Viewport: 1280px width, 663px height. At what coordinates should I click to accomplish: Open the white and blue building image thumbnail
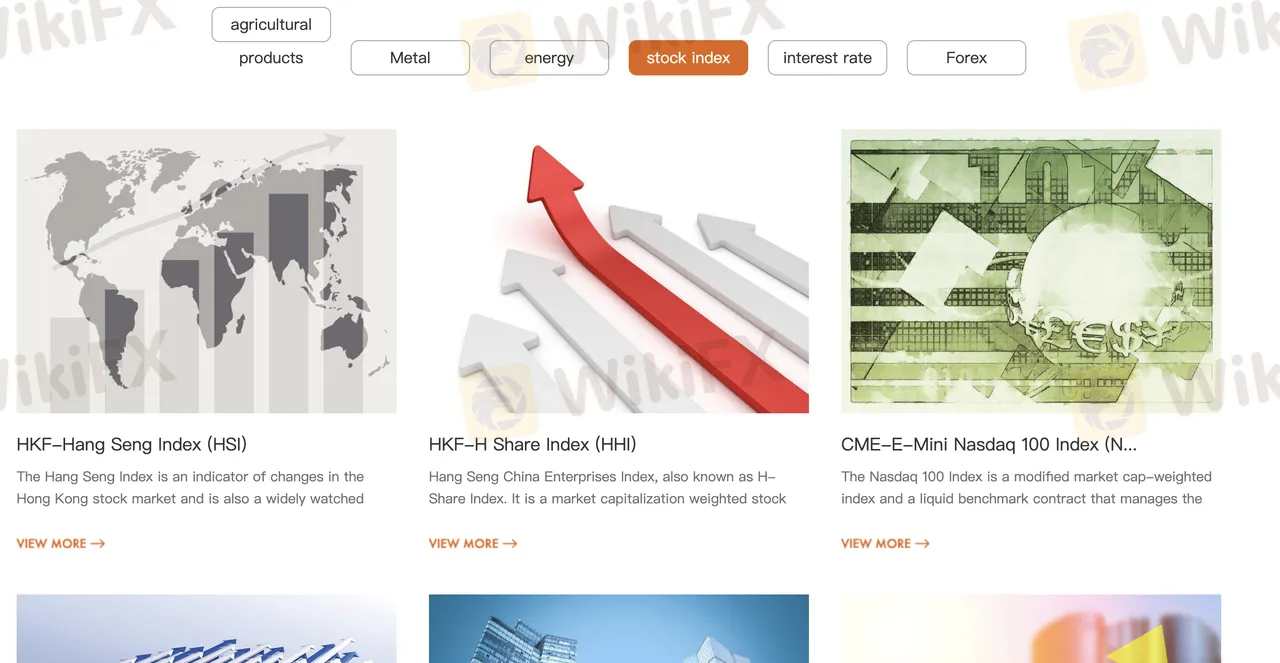pos(207,629)
